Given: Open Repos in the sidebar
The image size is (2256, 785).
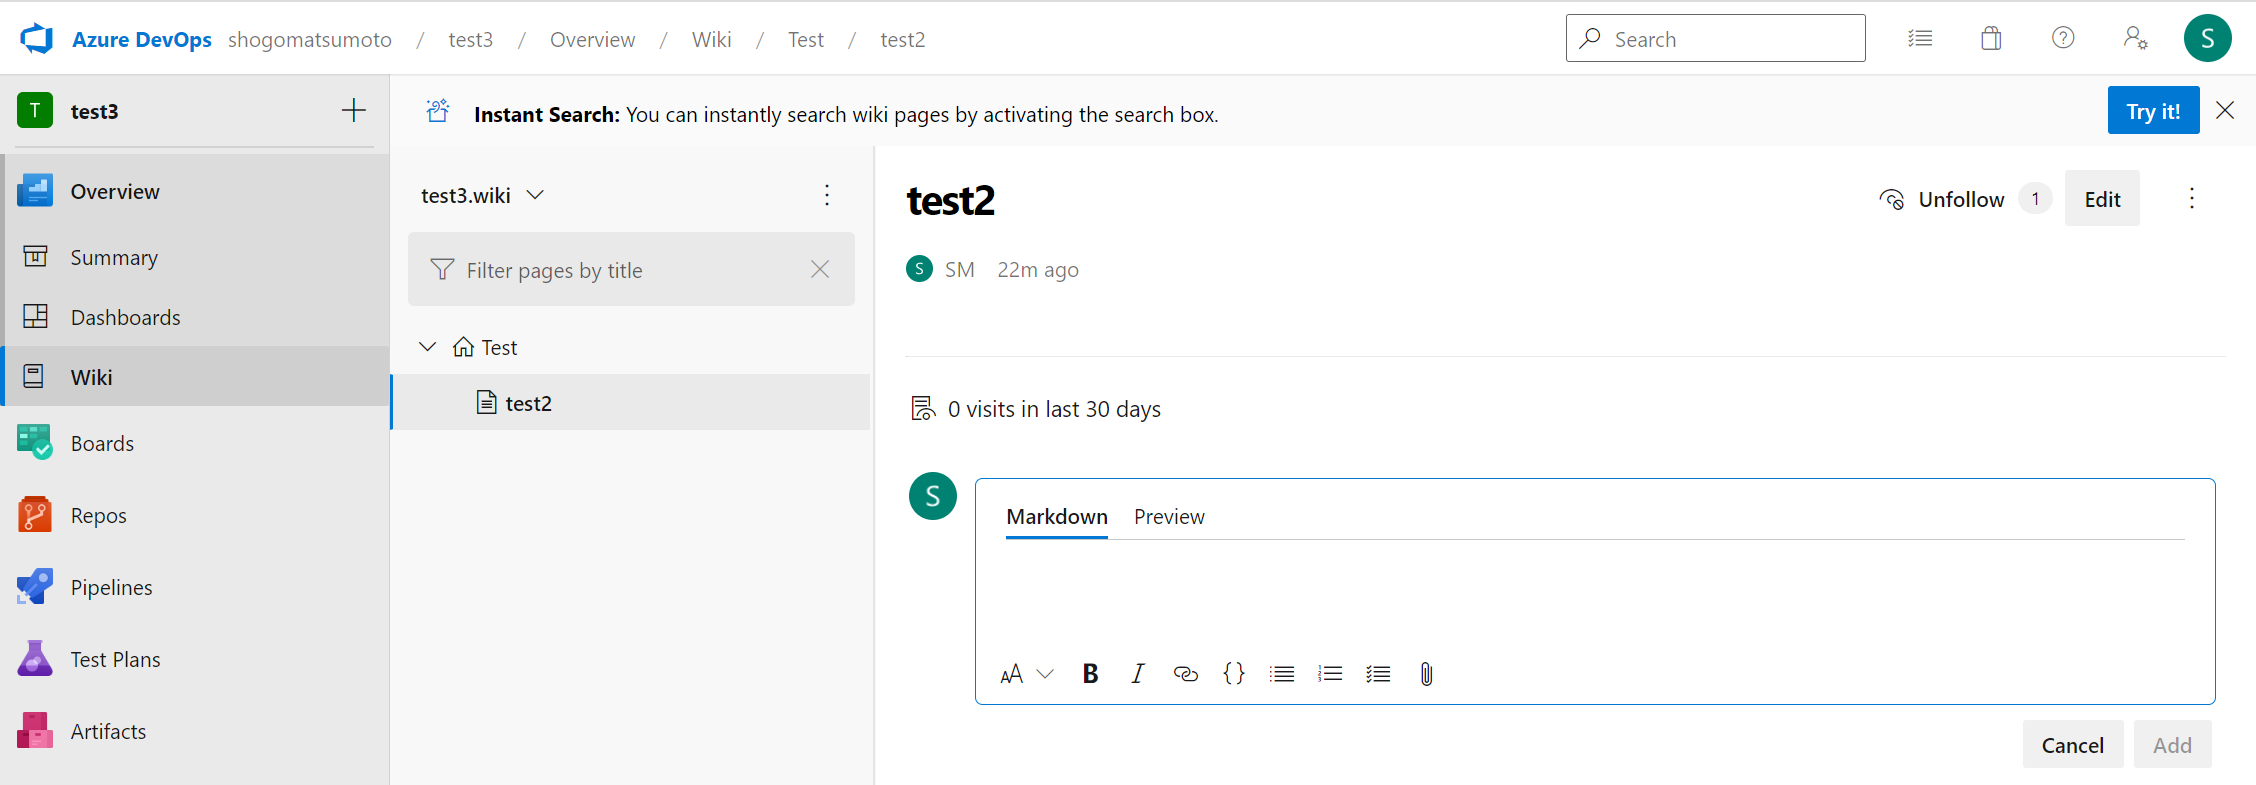Looking at the screenshot, I should click(98, 516).
